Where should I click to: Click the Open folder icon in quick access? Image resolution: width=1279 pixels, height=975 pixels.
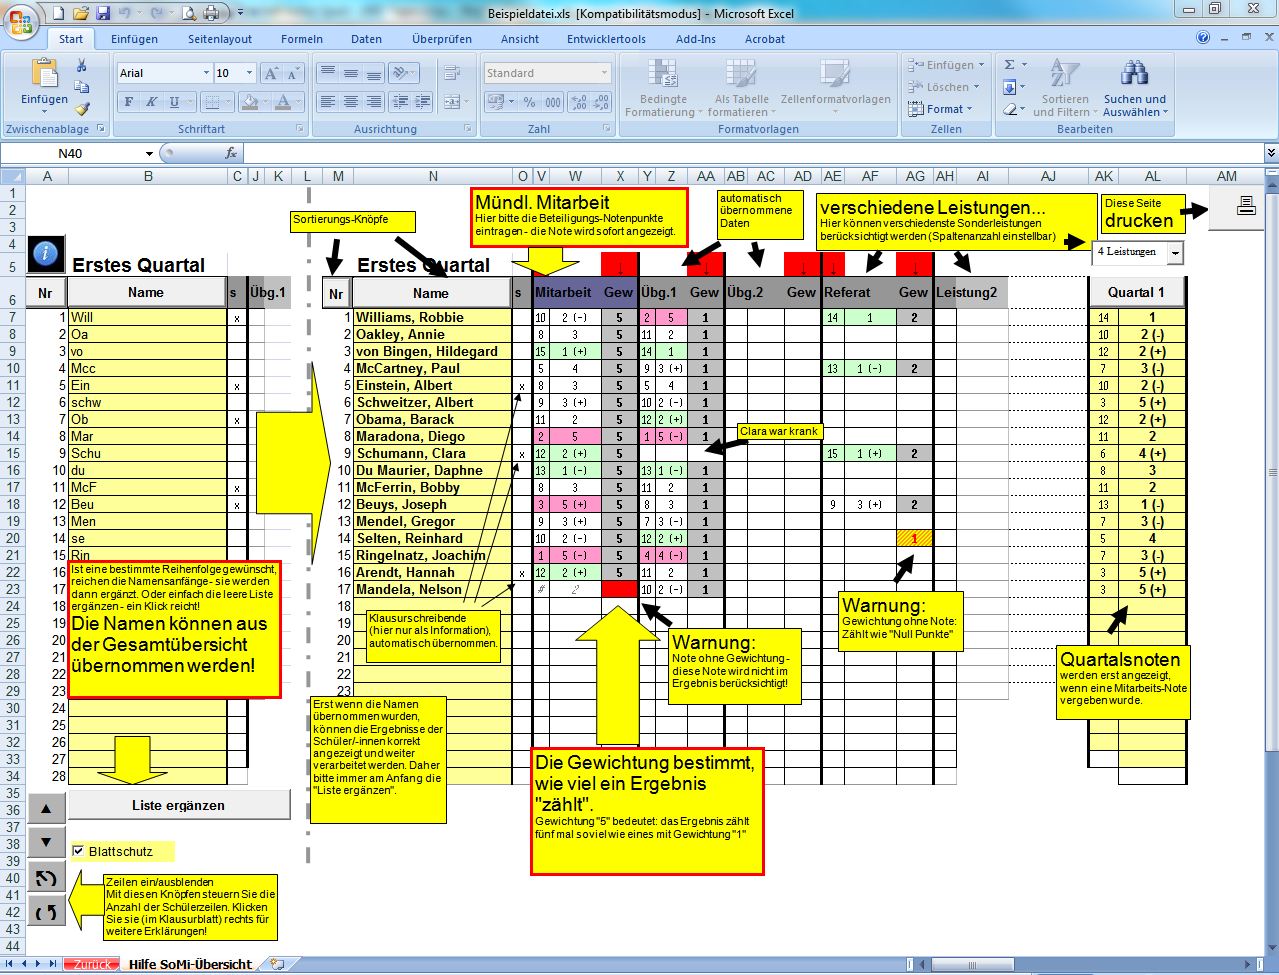click(x=80, y=13)
